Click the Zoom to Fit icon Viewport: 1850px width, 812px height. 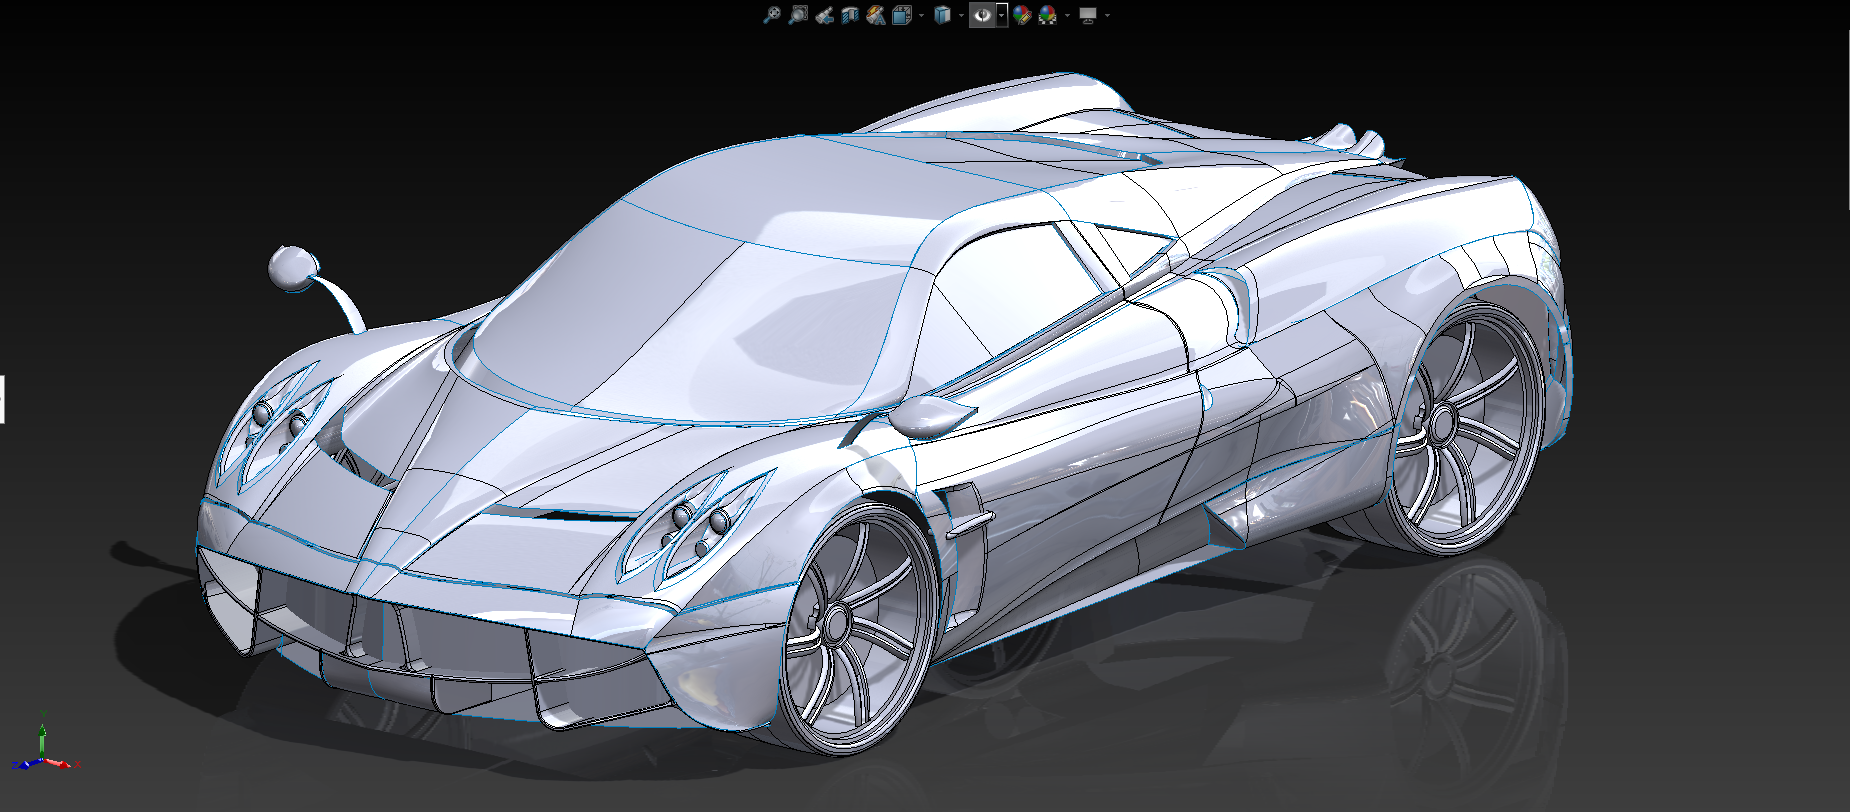coord(772,15)
